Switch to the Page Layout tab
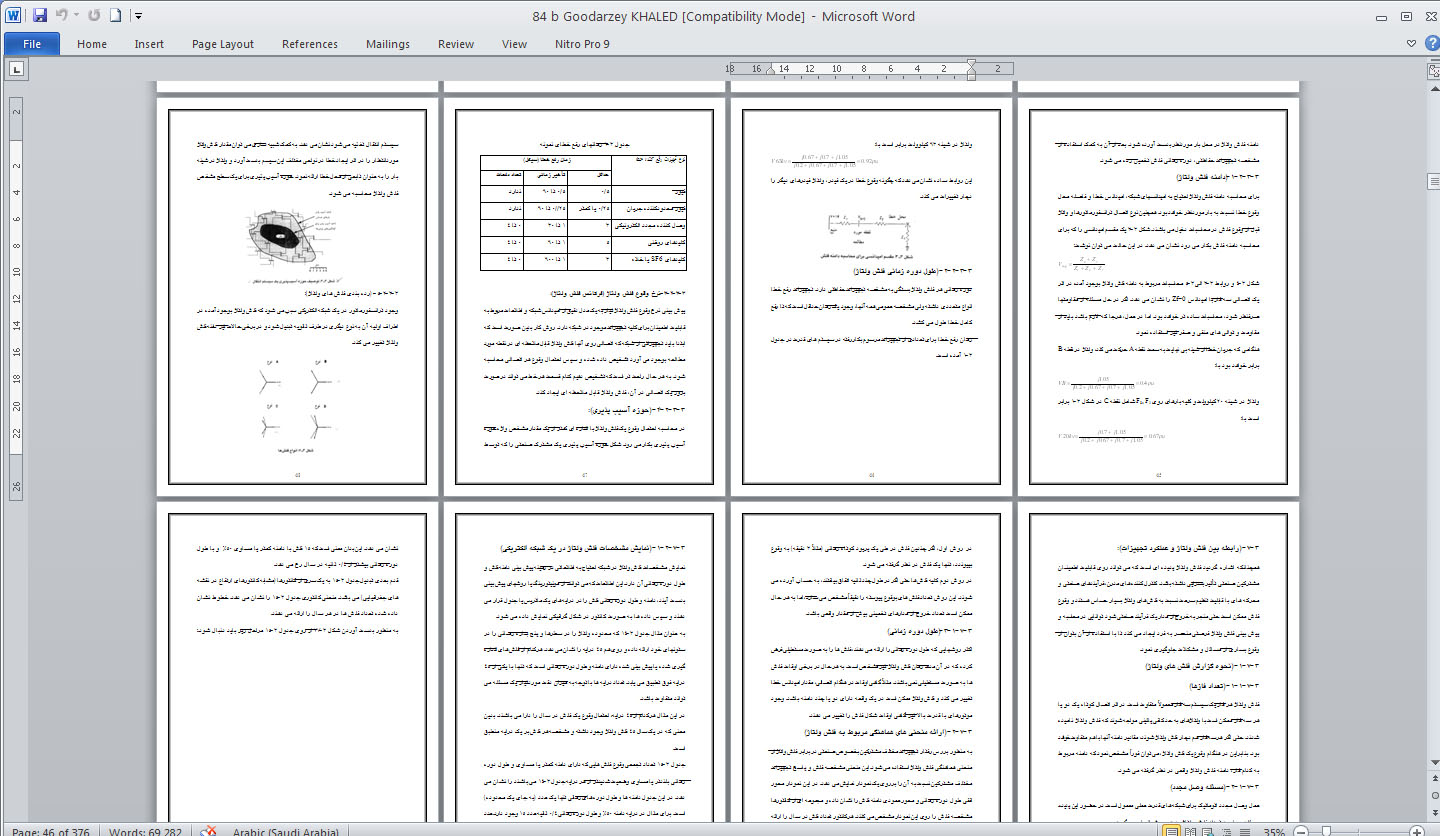The width and height of the screenshot is (1440, 836). pos(223,44)
